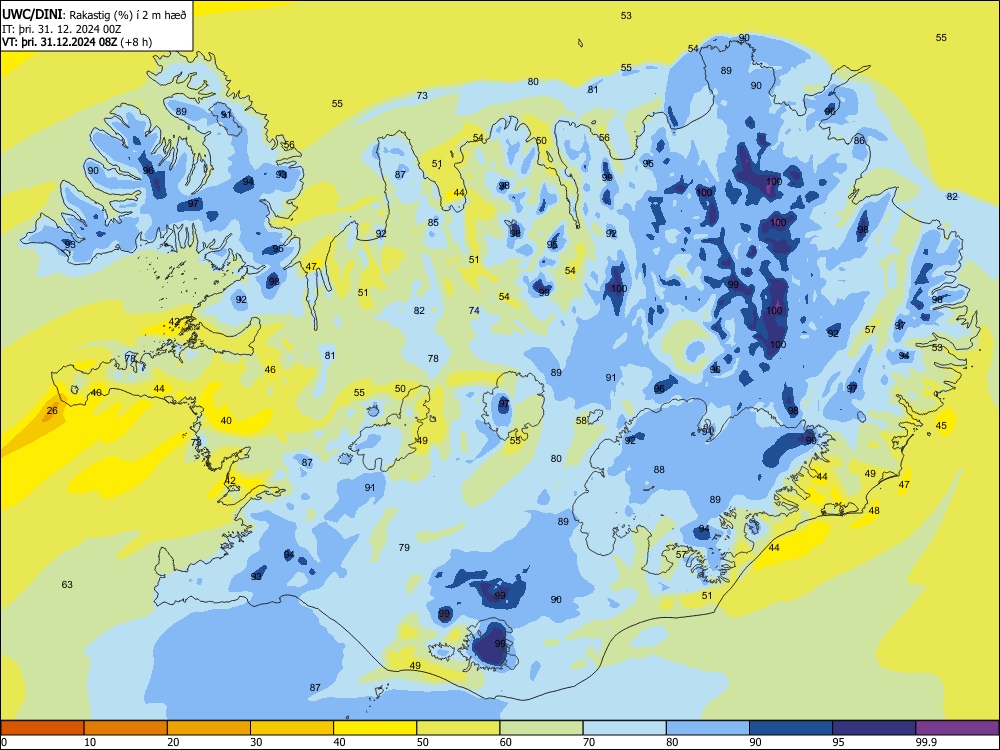The image size is (1000, 750).
Task: Click the '99.9' legend tick label
Action: [925, 742]
